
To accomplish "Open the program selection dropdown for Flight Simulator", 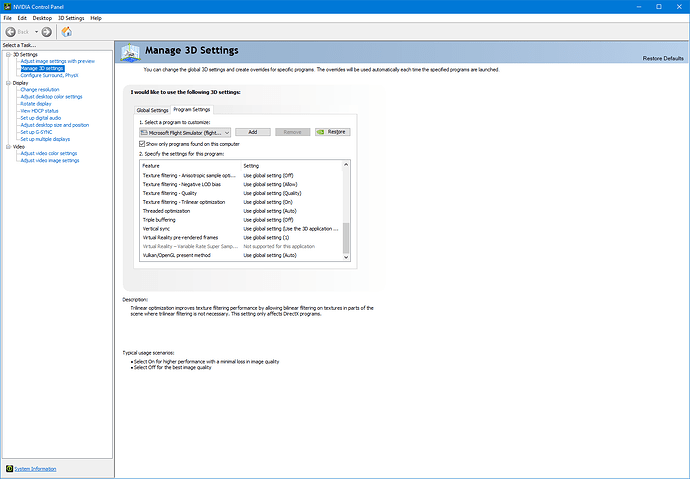I will [227, 132].
